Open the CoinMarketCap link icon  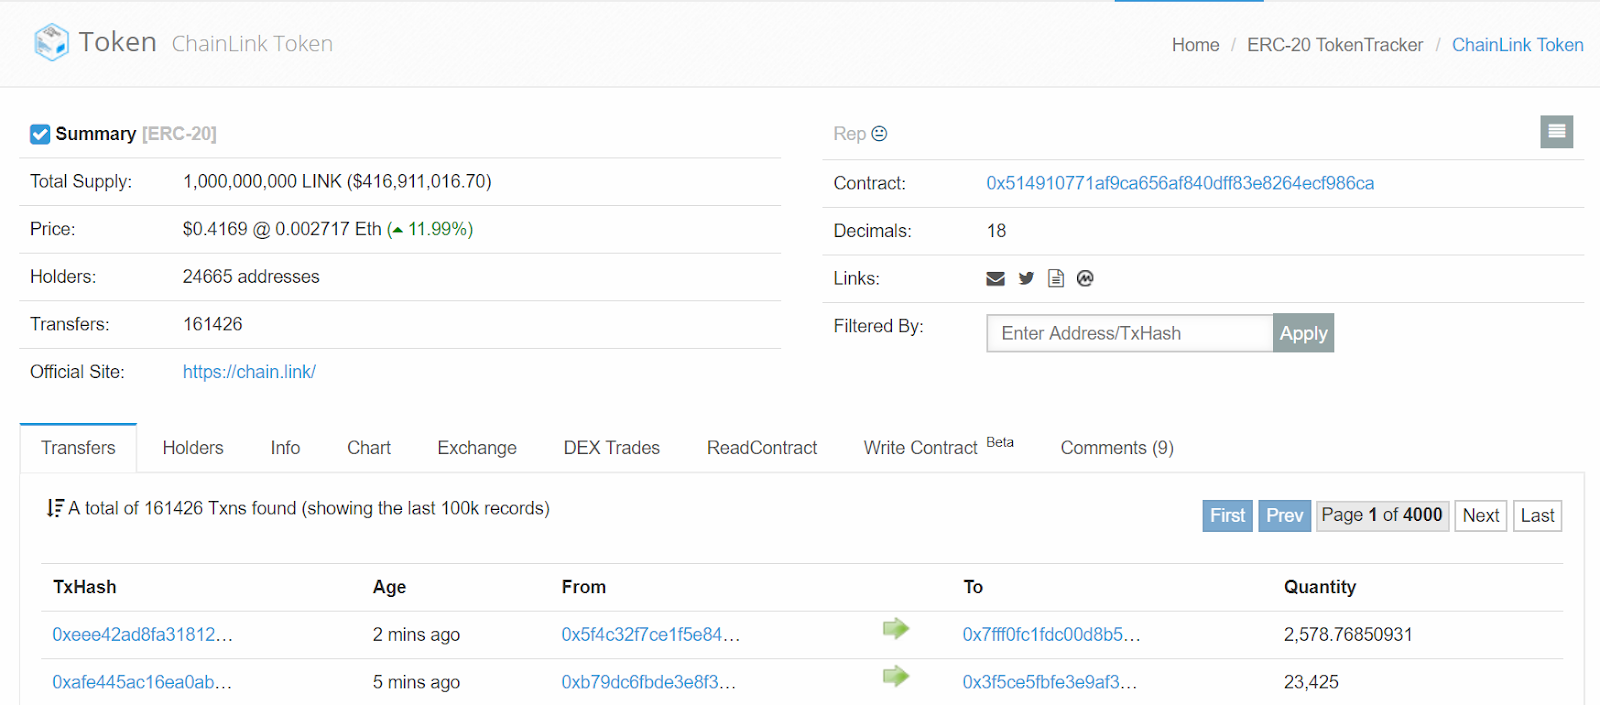coord(1085,278)
